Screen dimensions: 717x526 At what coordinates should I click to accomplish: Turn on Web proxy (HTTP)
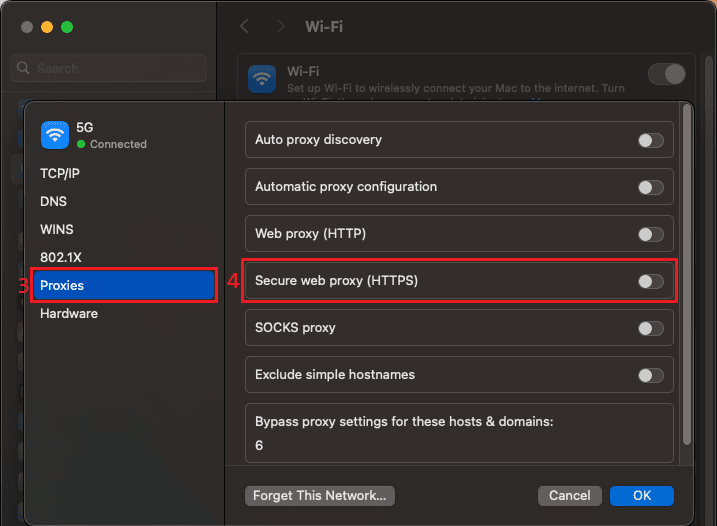coord(650,234)
